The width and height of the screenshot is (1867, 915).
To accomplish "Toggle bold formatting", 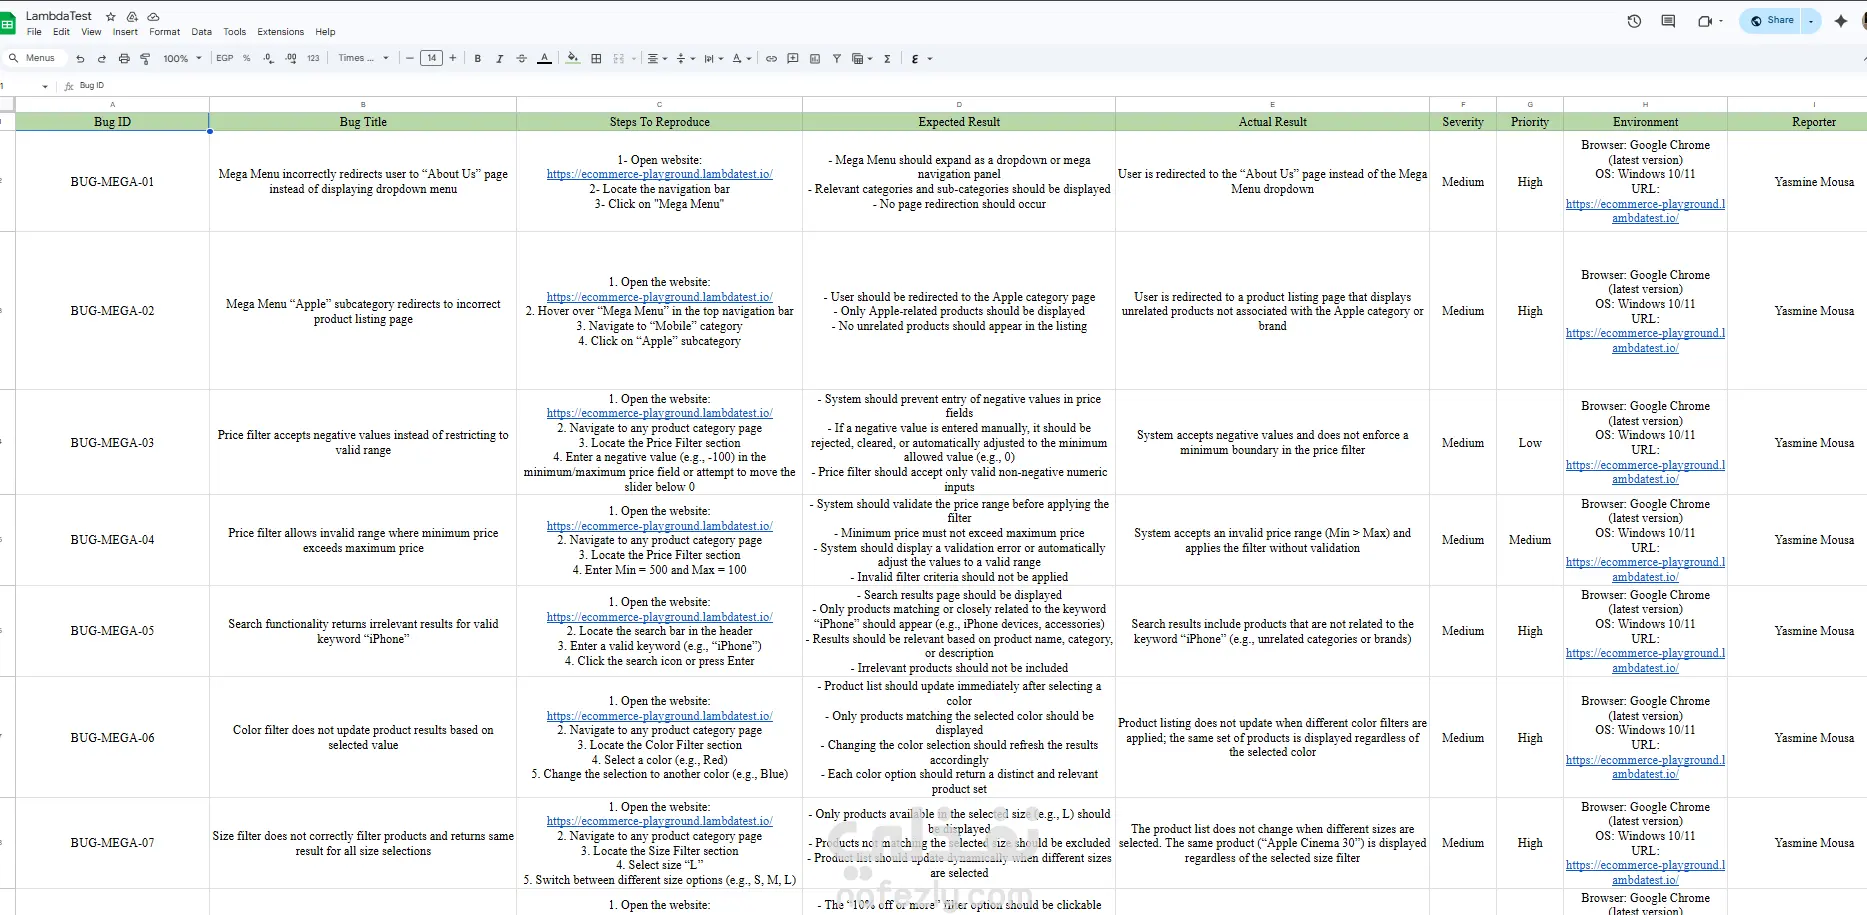I will (x=478, y=59).
